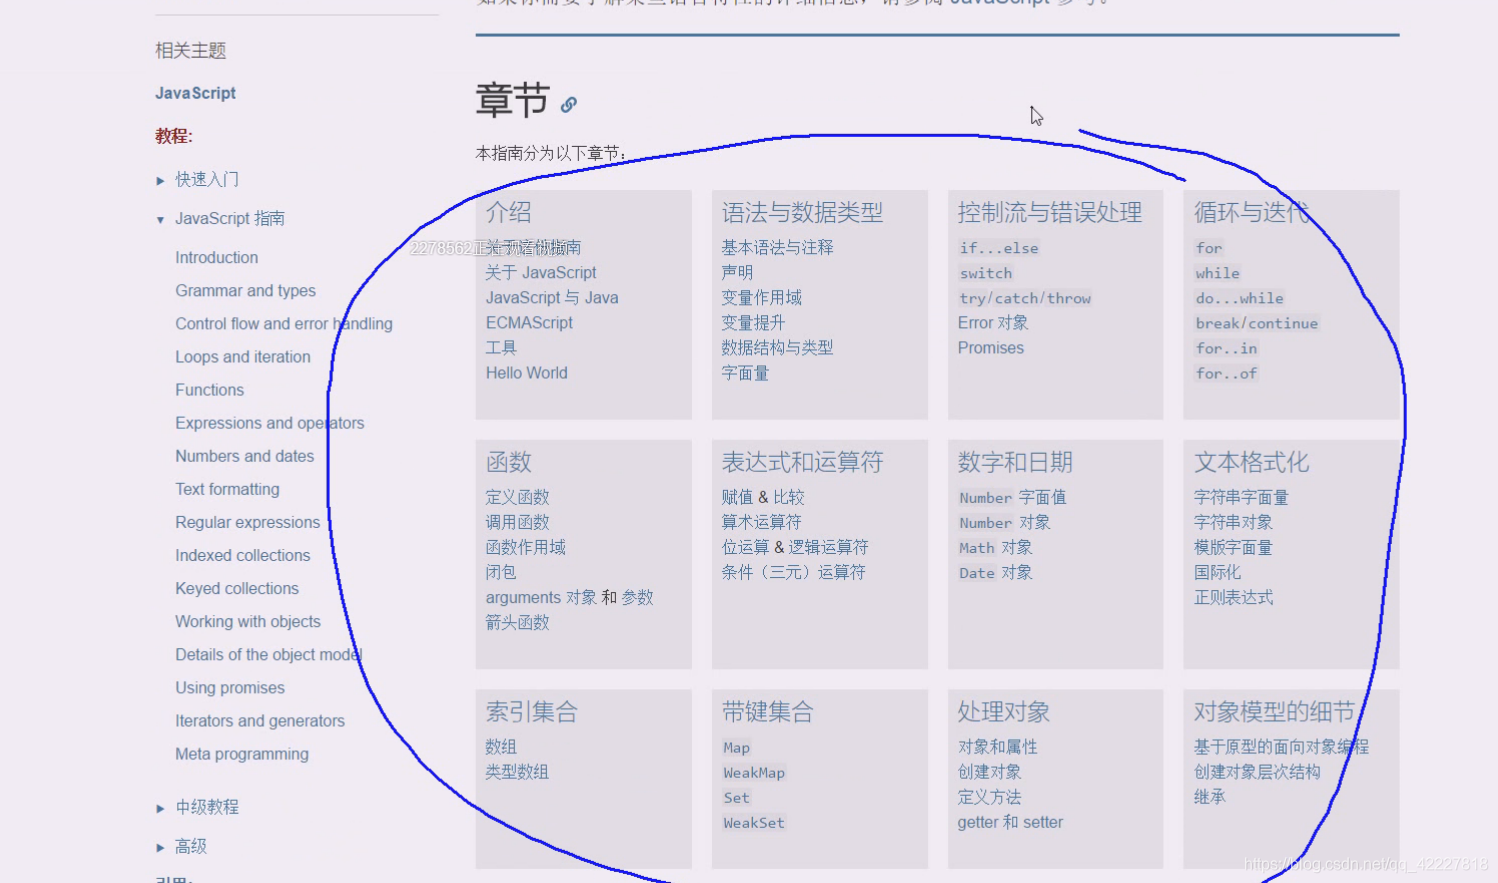Open the 变量作用域 link

(762, 297)
